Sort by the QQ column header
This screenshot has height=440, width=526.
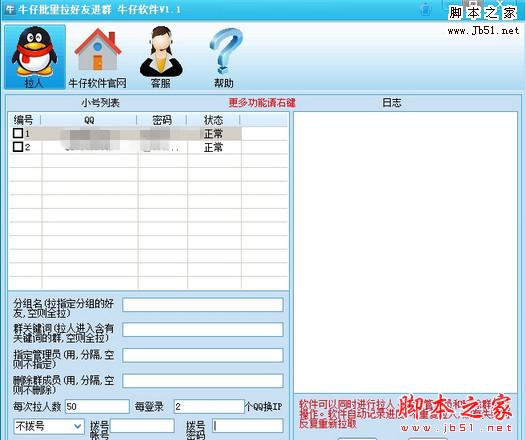pos(89,120)
